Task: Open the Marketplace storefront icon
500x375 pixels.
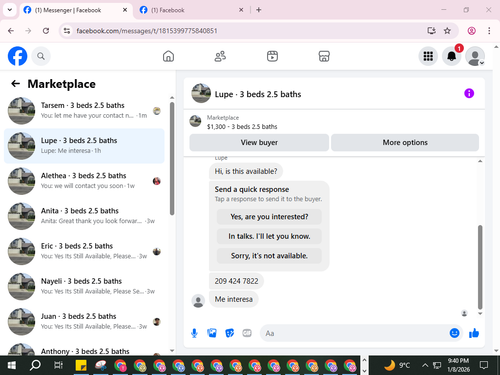Action: click(324, 56)
